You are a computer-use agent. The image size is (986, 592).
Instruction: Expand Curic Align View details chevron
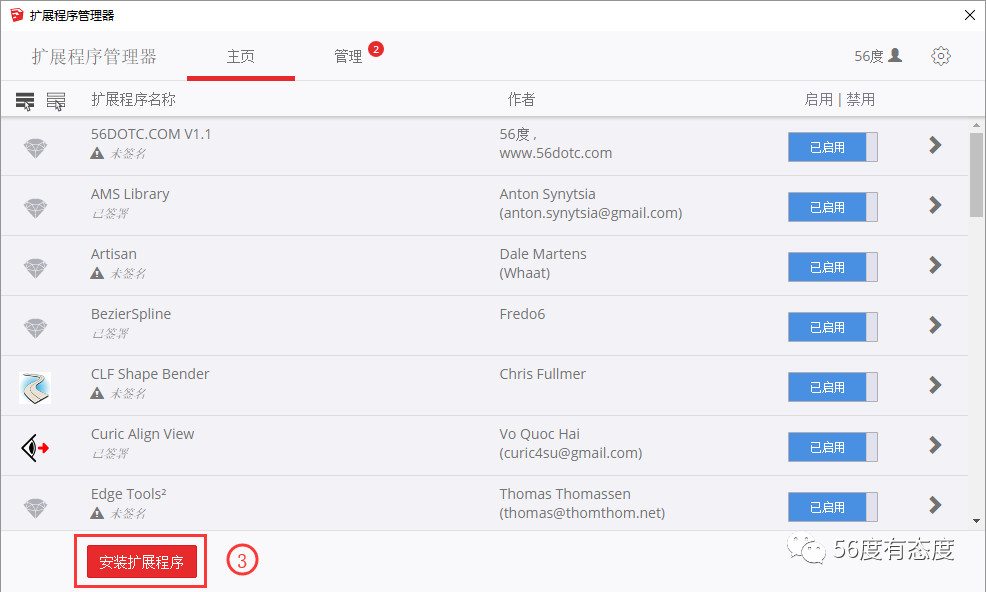click(935, 445)
